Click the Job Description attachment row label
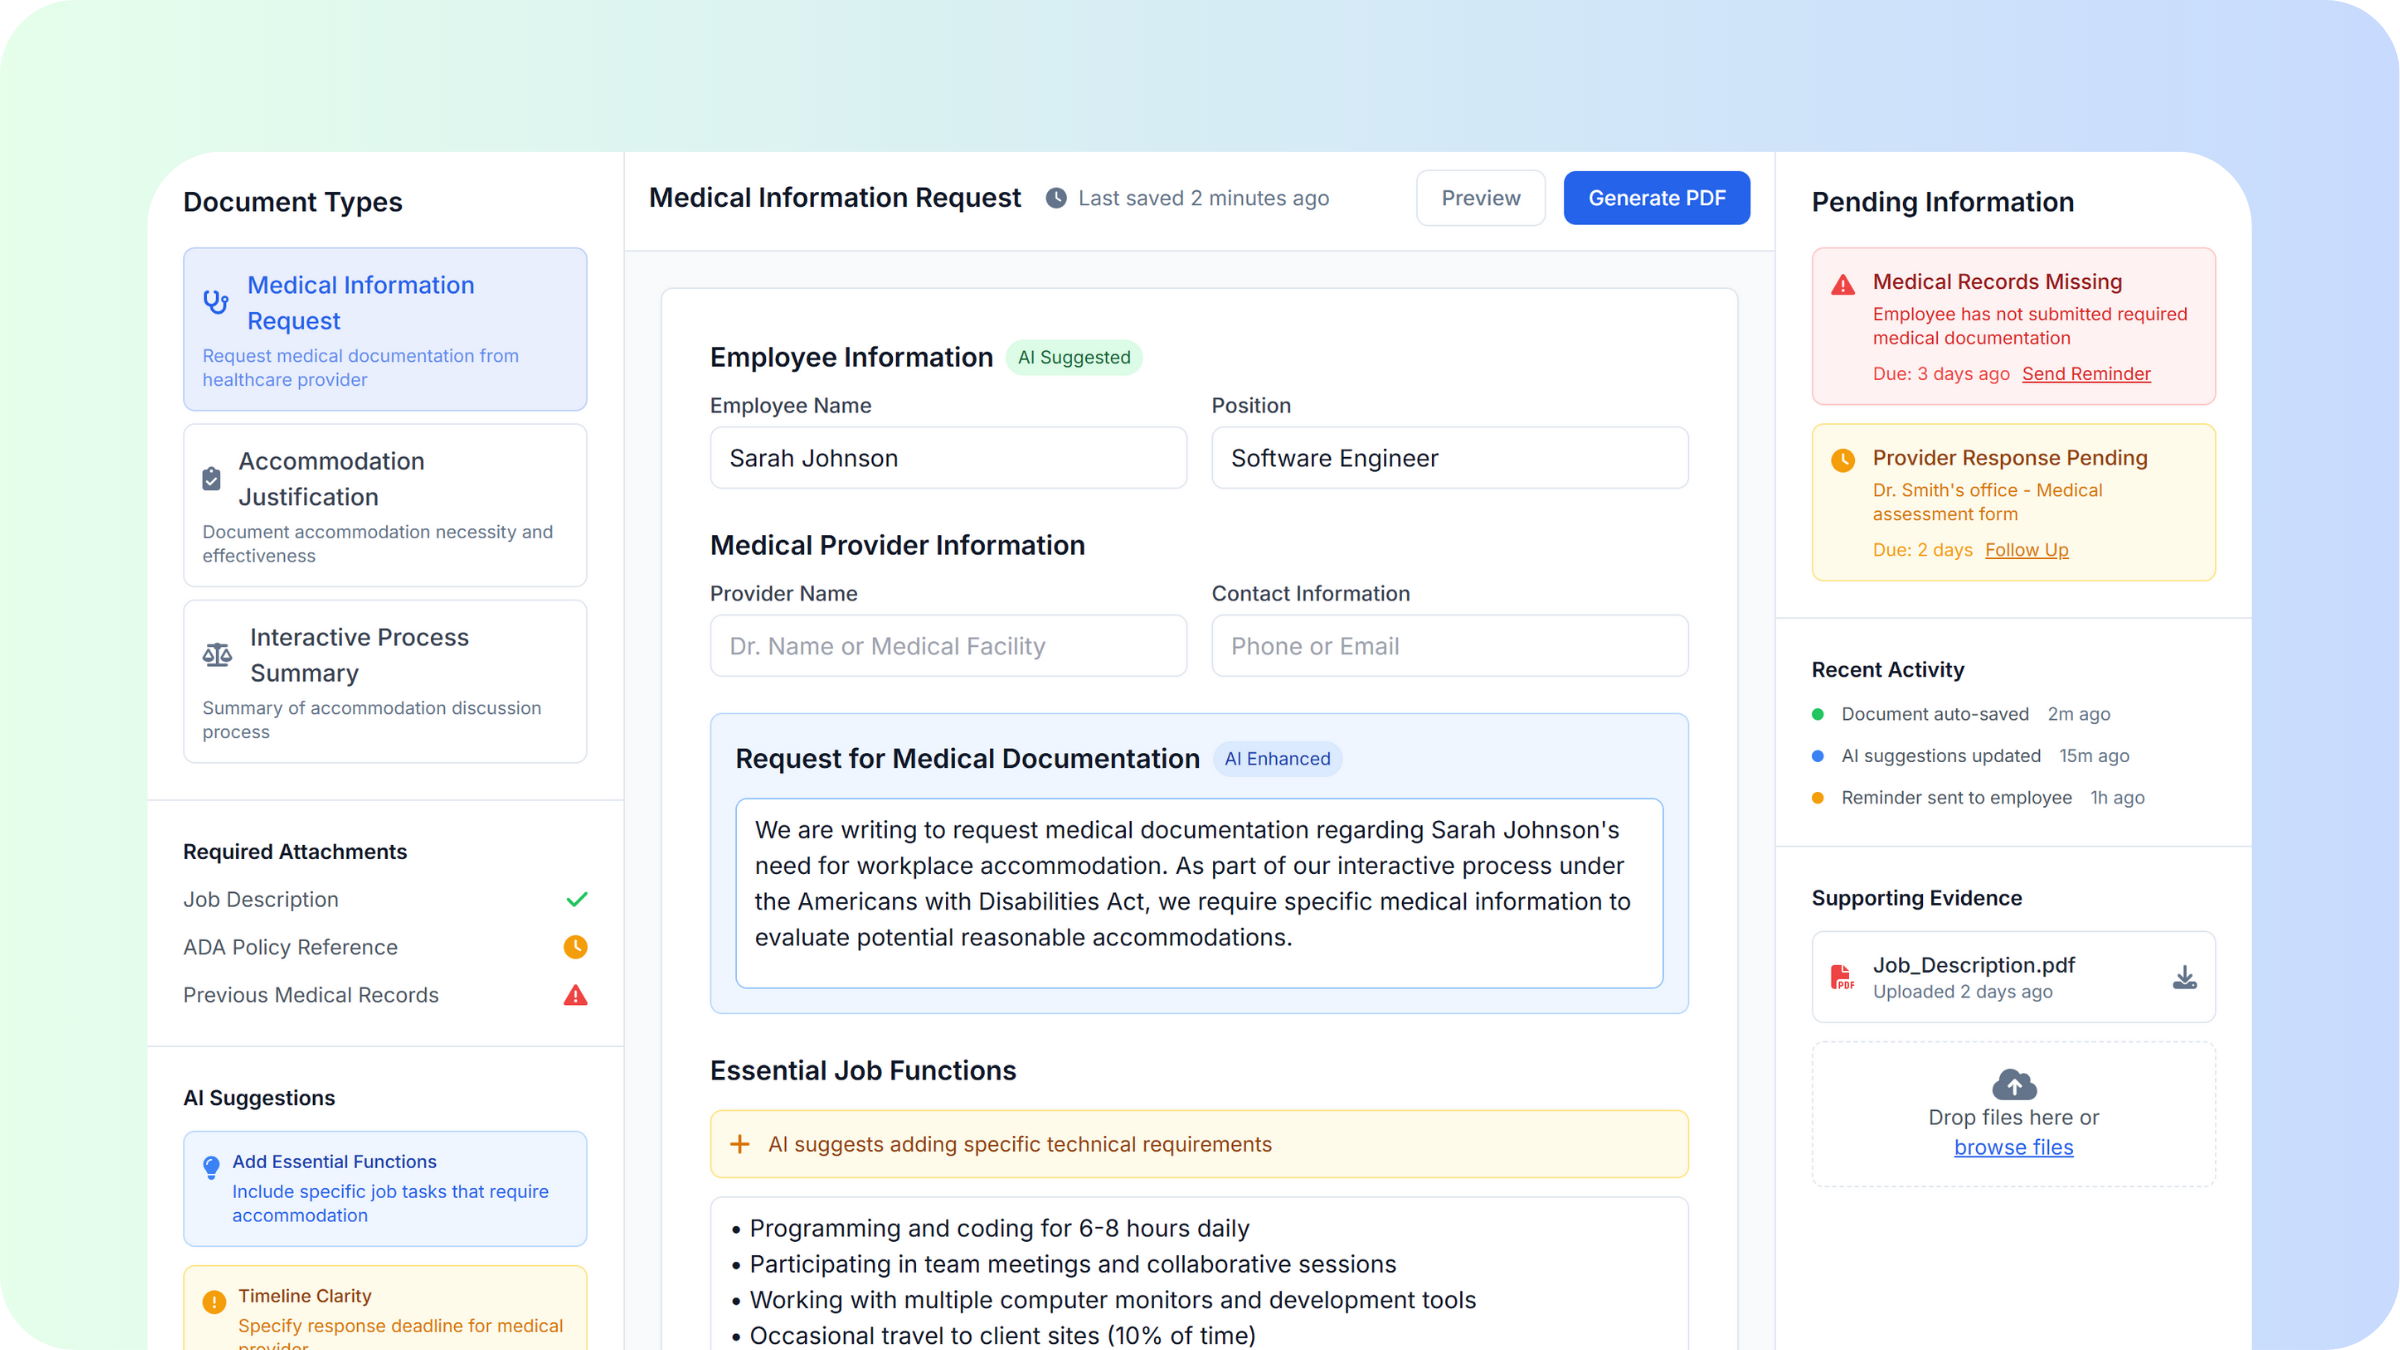The width and height of the screenshot is (2400, 1350). (261, 899)
